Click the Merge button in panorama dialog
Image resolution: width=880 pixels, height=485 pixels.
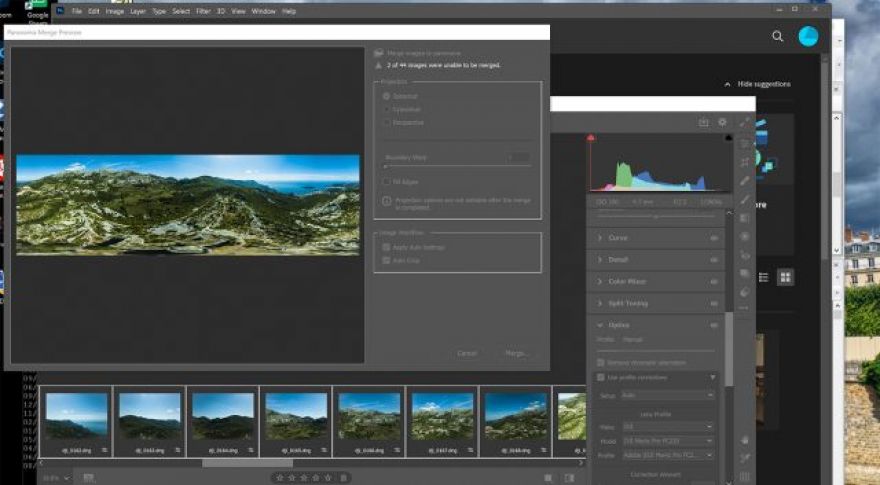[515, 353]
